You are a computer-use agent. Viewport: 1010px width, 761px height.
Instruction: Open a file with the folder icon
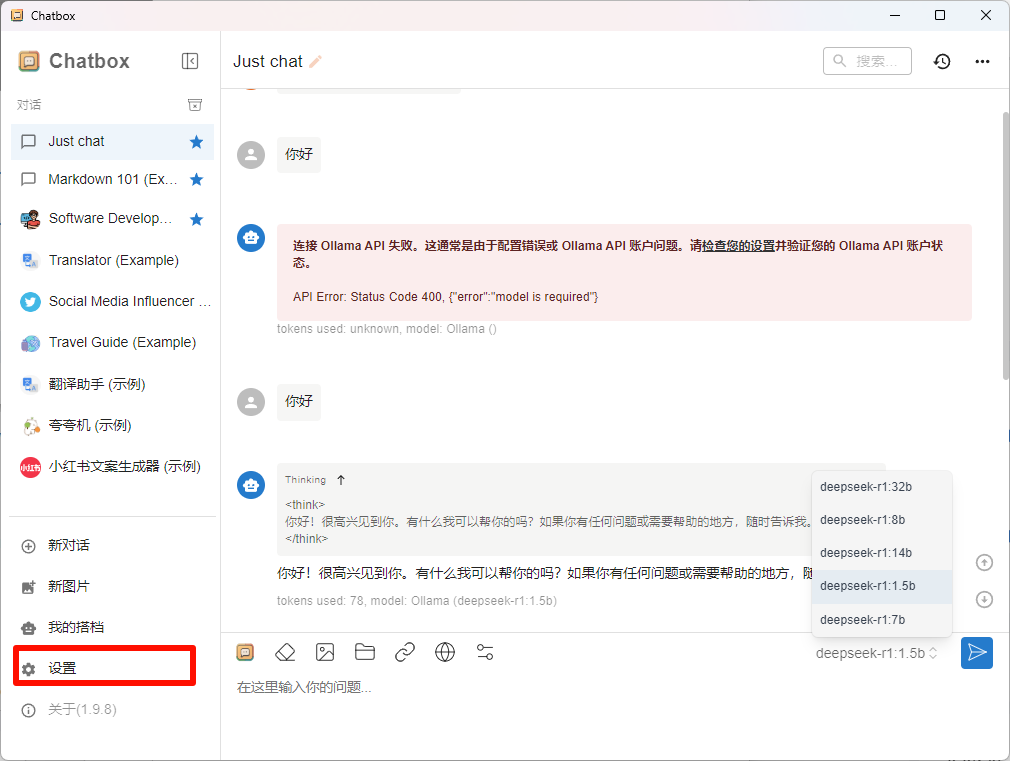pos(365,652)
